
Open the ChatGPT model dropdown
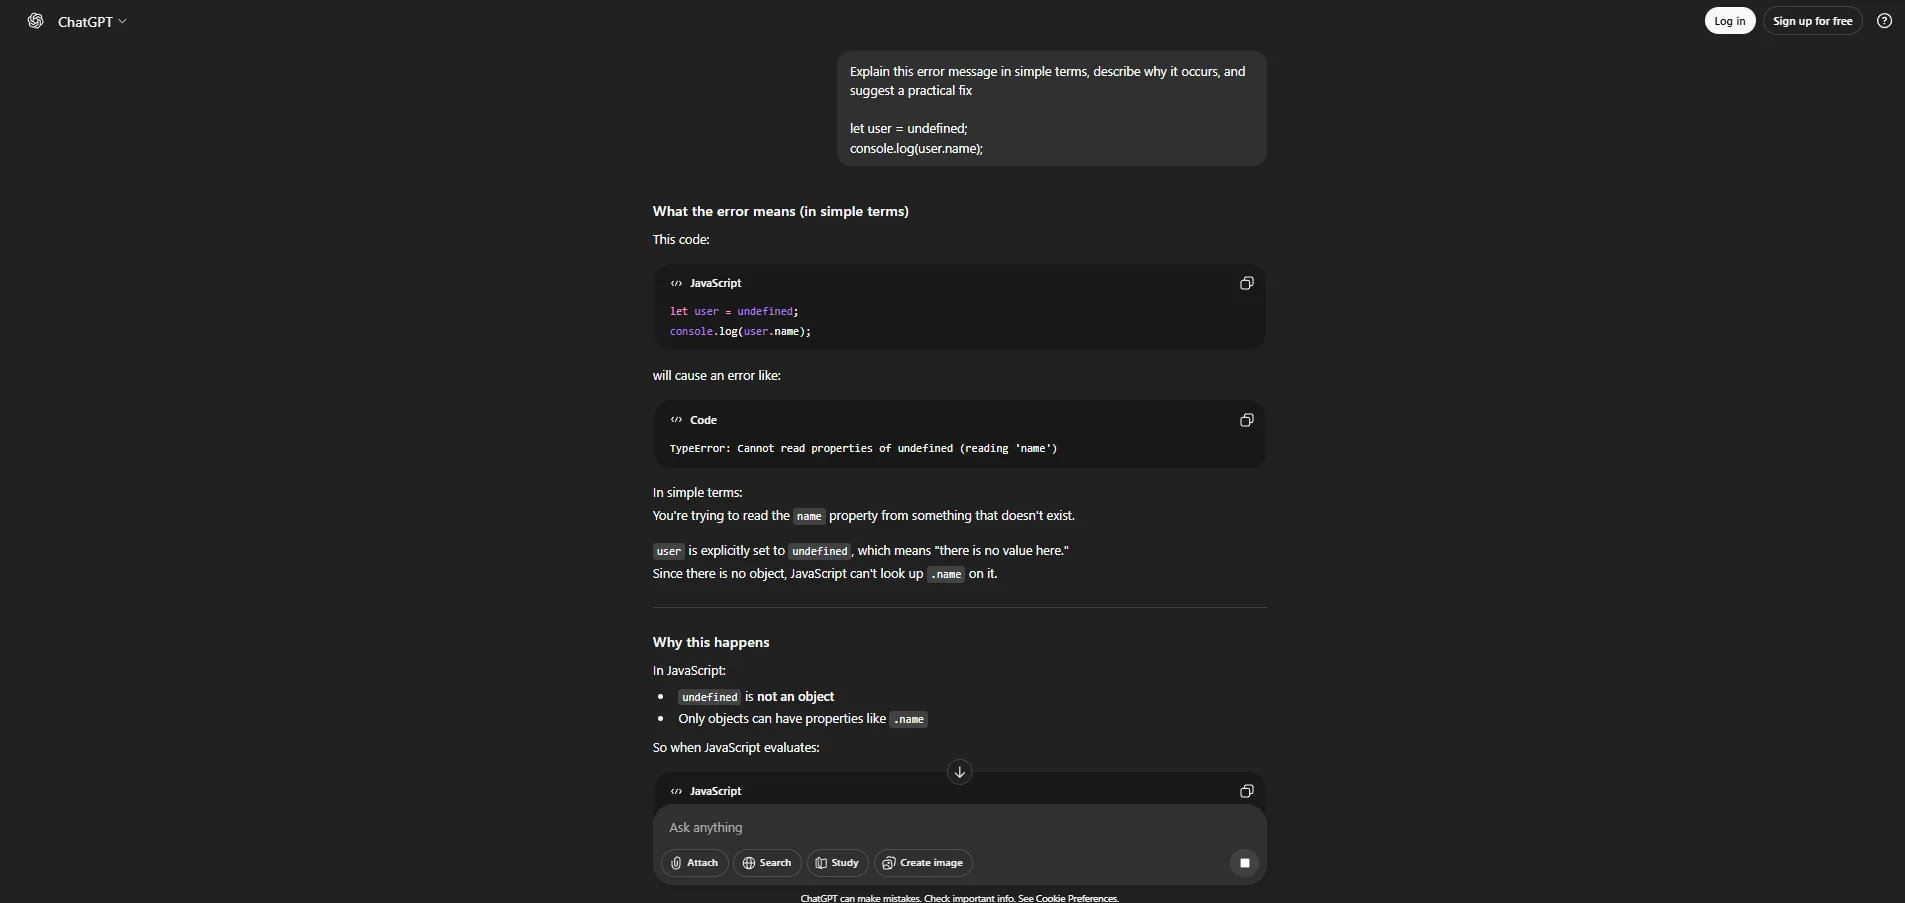click(92, 21)
